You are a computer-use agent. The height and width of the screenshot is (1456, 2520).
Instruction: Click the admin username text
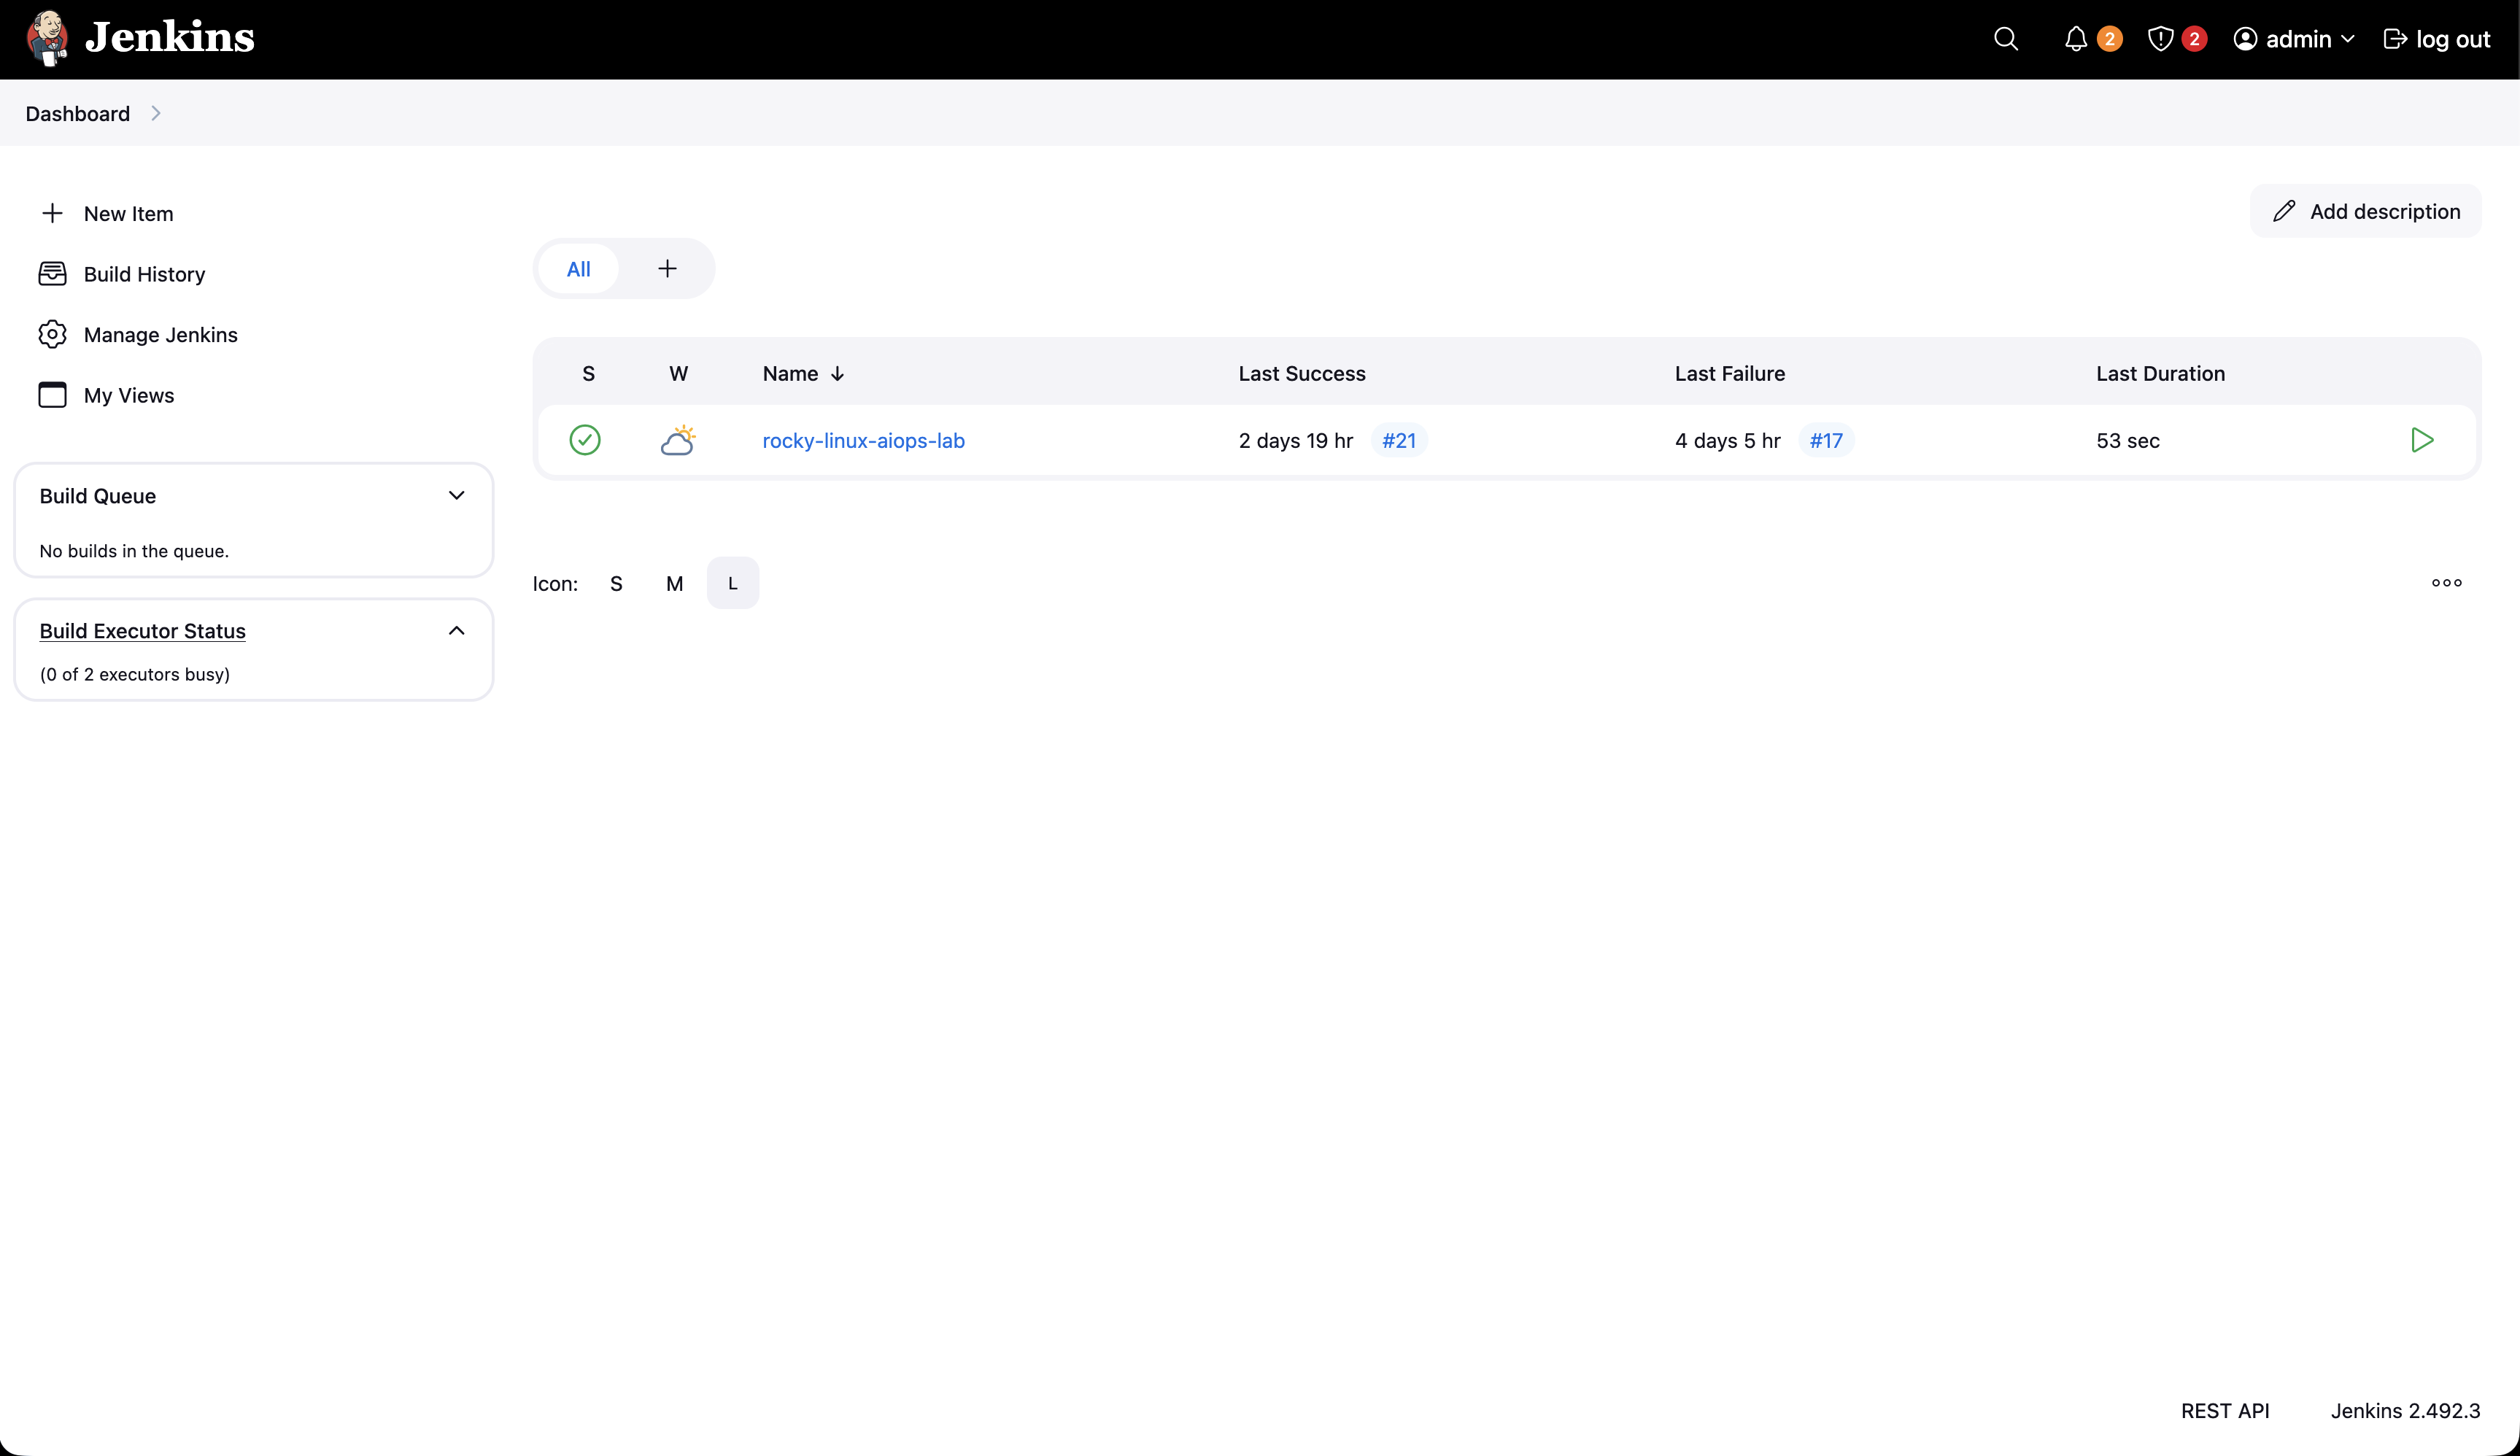(x=2298, y=39)
